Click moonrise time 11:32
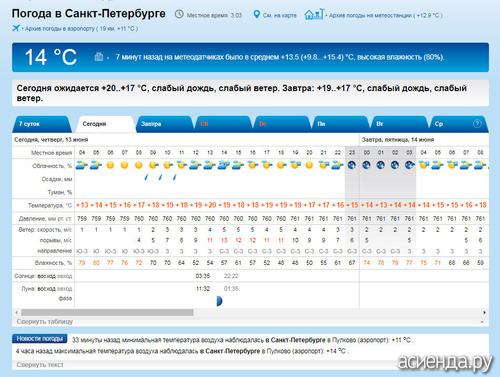 click(203, 289)
